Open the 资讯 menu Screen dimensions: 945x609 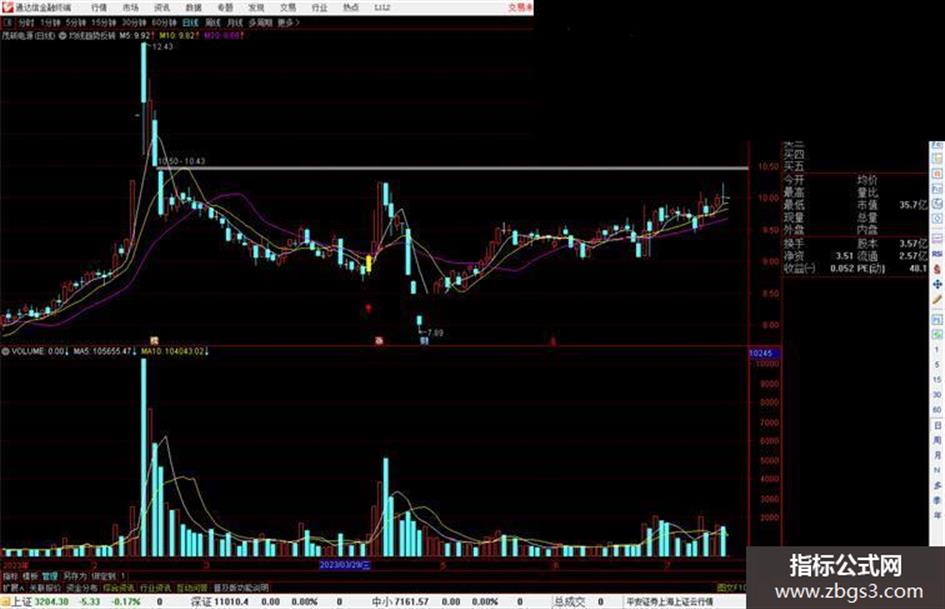(162, 7)
